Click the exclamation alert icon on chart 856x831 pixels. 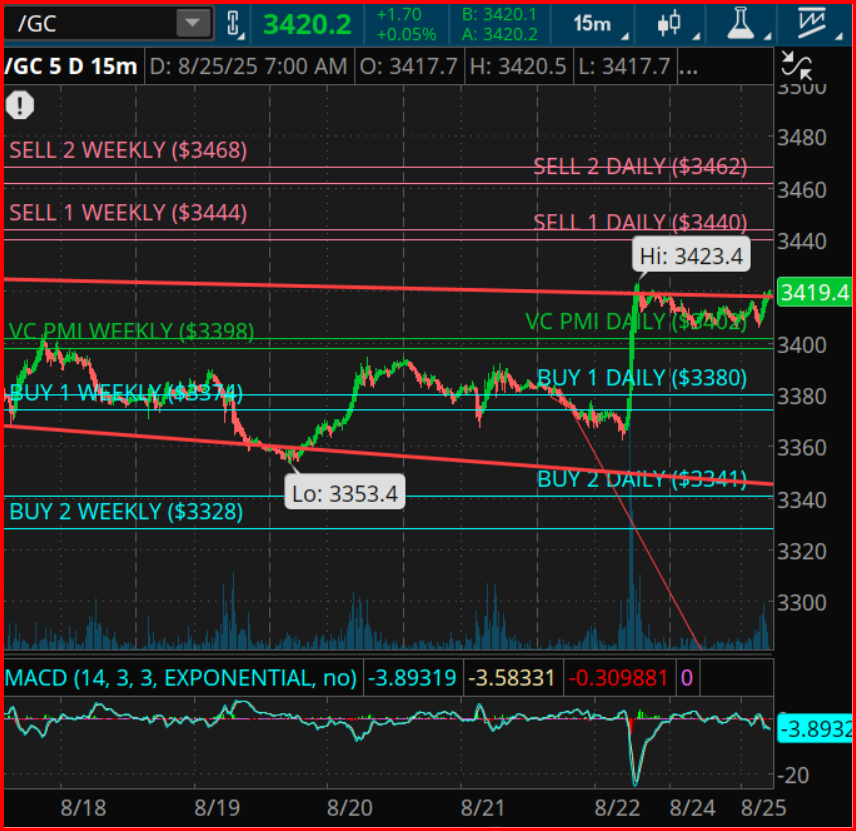tap(20, 105)
